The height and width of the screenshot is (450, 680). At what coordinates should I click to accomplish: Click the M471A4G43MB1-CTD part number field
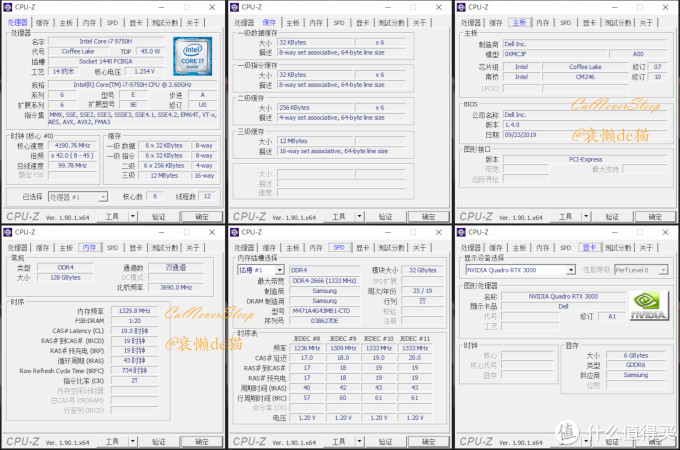pos(324,311)
